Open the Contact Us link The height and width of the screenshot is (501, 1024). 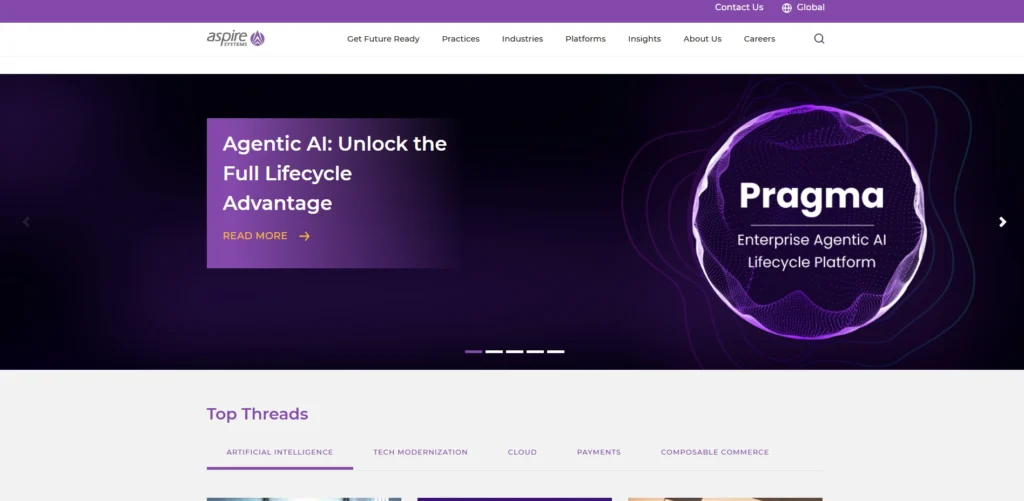739,7
